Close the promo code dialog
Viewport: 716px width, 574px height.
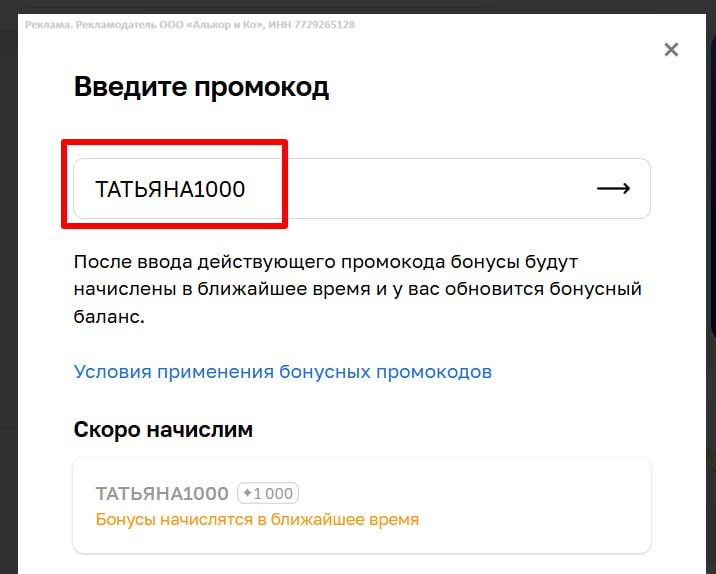671,50
